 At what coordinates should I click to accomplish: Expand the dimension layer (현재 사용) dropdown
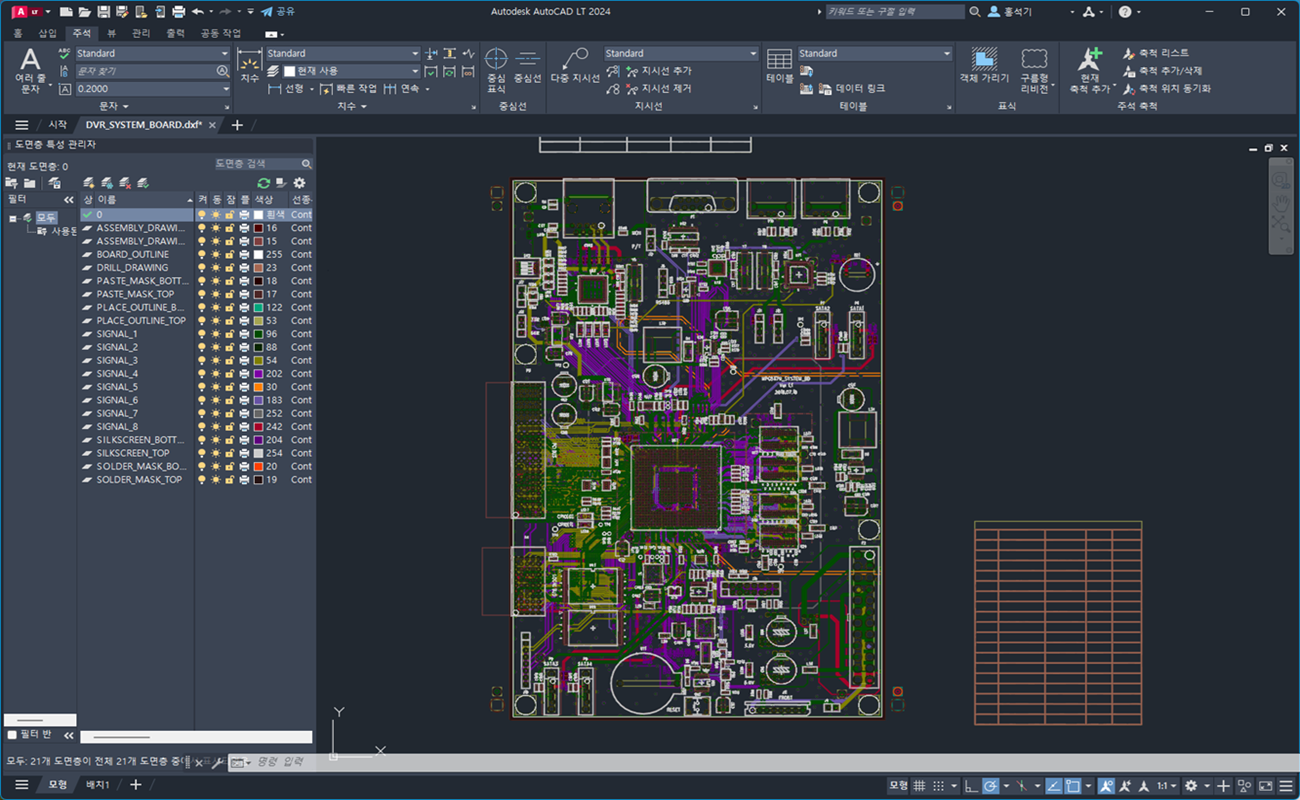[x=416, y=71]
